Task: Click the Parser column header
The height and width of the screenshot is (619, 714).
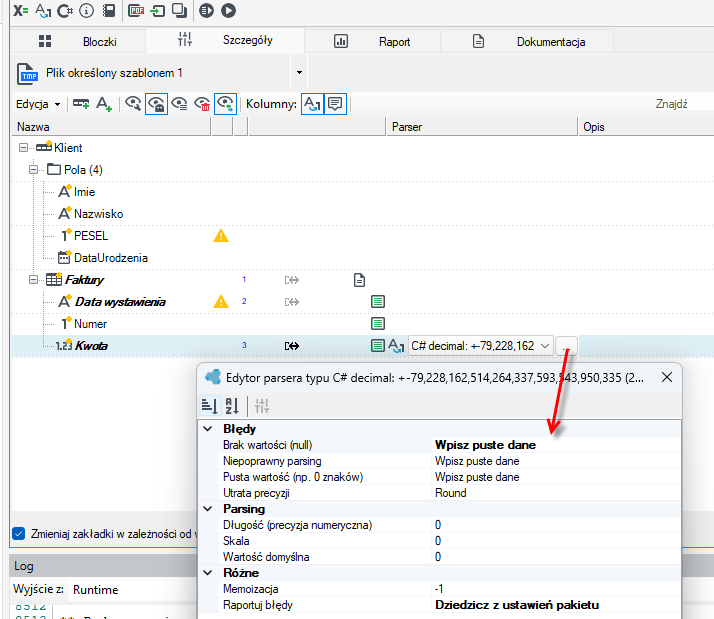Action: [482, 127]
